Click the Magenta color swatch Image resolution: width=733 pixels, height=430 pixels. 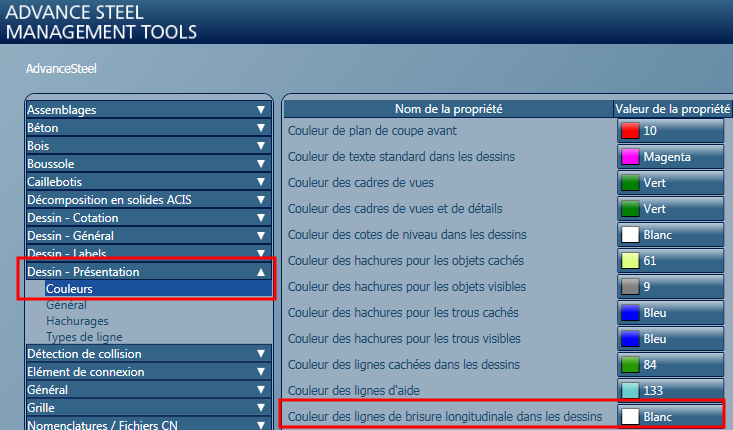(x=630, y=157)
